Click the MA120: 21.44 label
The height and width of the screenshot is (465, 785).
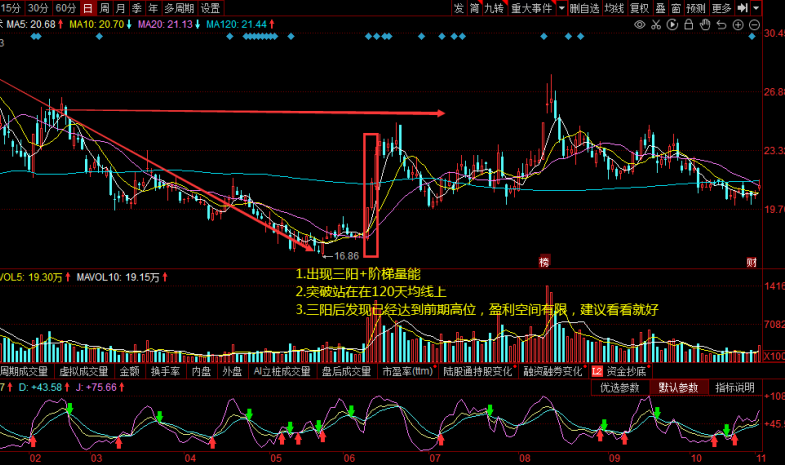click(x=236, y=24)
